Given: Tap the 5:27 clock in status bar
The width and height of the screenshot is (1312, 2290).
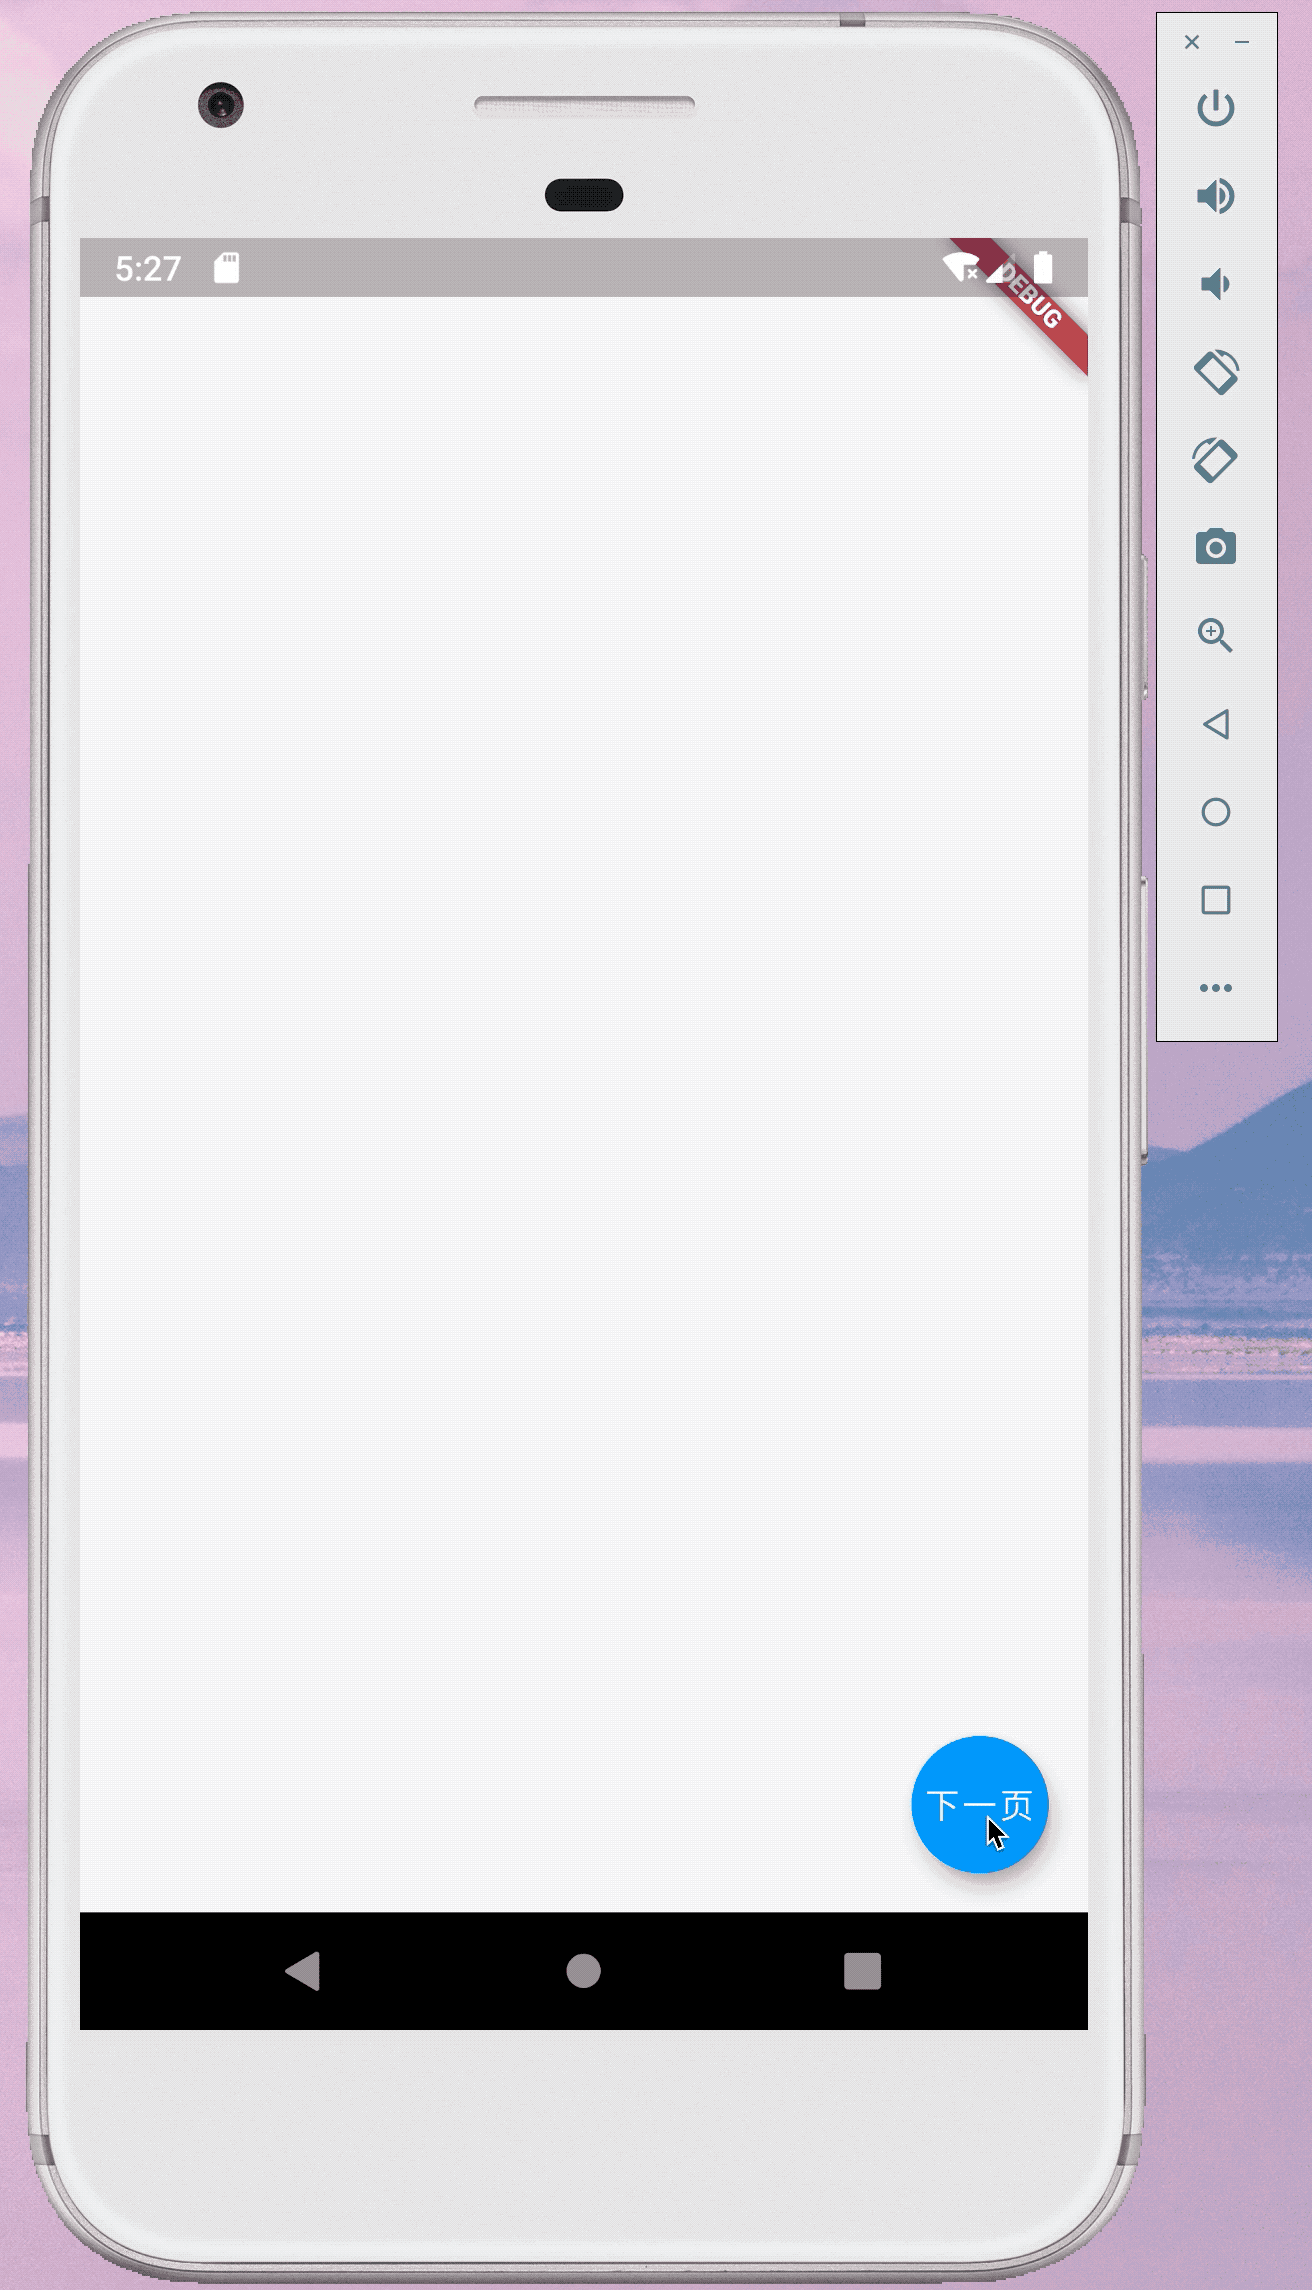Looking at the screenshot, I should tap(148, 269).
